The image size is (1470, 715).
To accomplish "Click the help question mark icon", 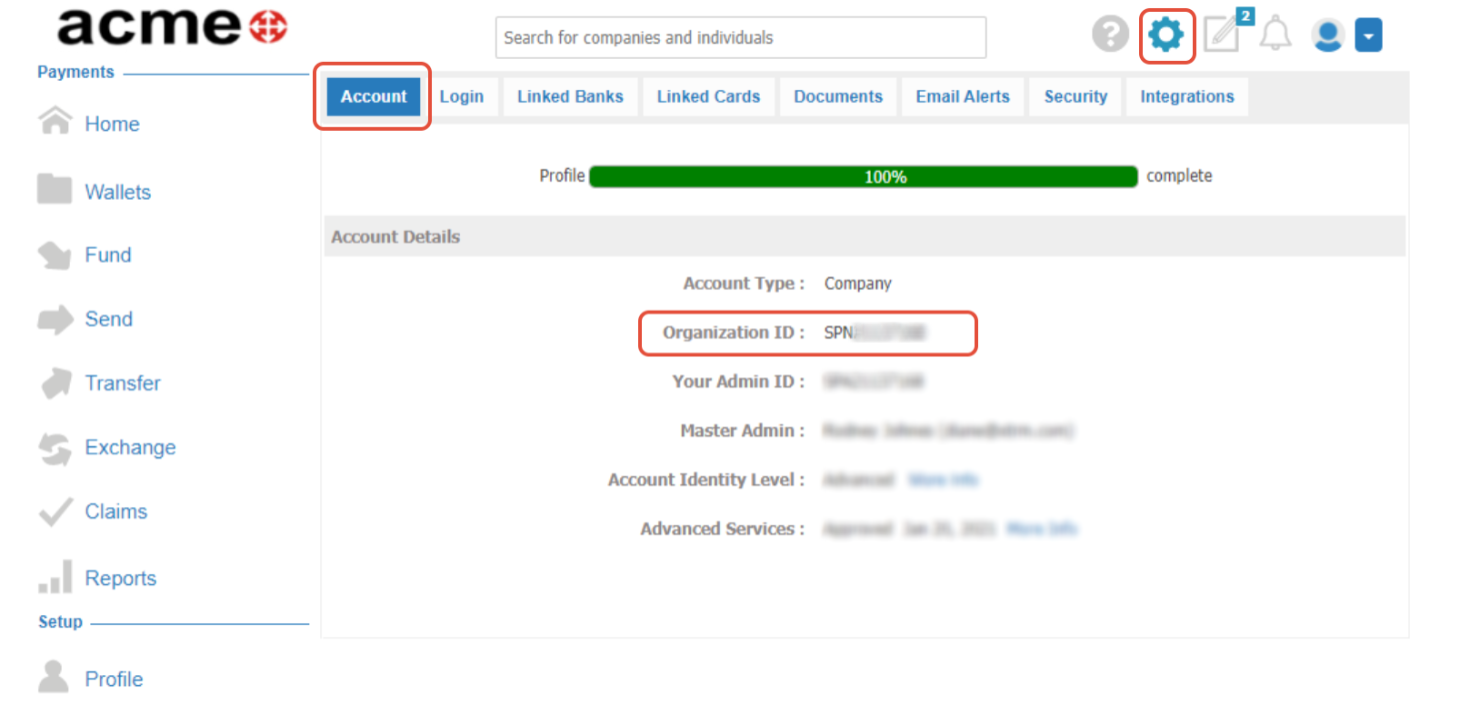I will tap(1110, 34).
